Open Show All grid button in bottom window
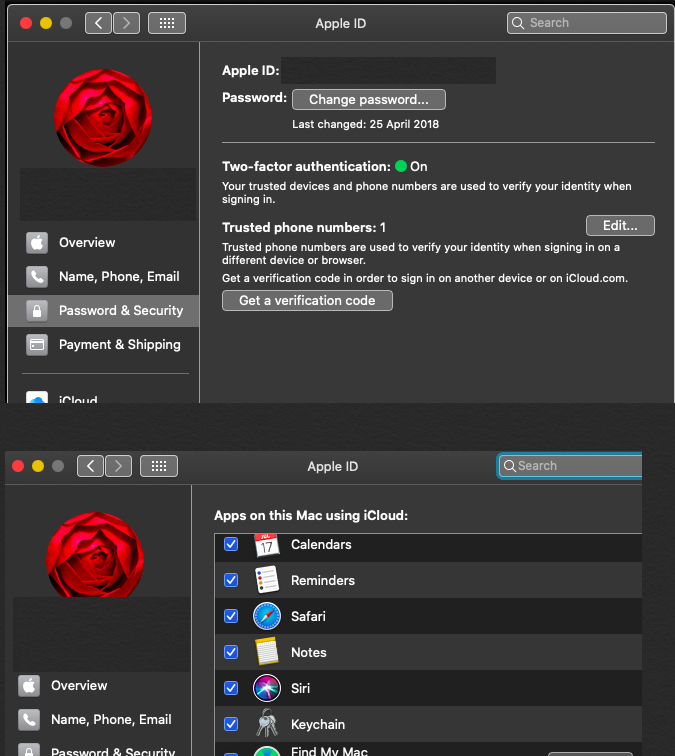The width and height of the screenshot is (675, 756). [159, 466]
